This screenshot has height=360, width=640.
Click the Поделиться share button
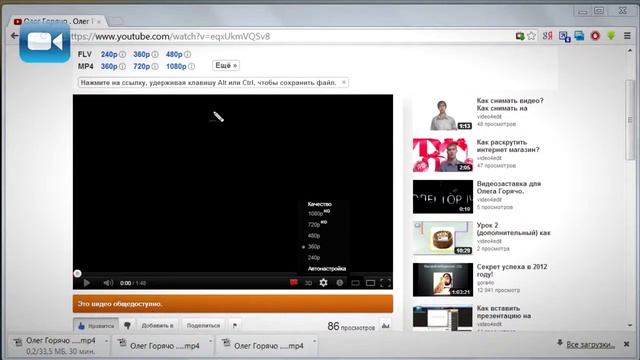(x=203, y=325)
